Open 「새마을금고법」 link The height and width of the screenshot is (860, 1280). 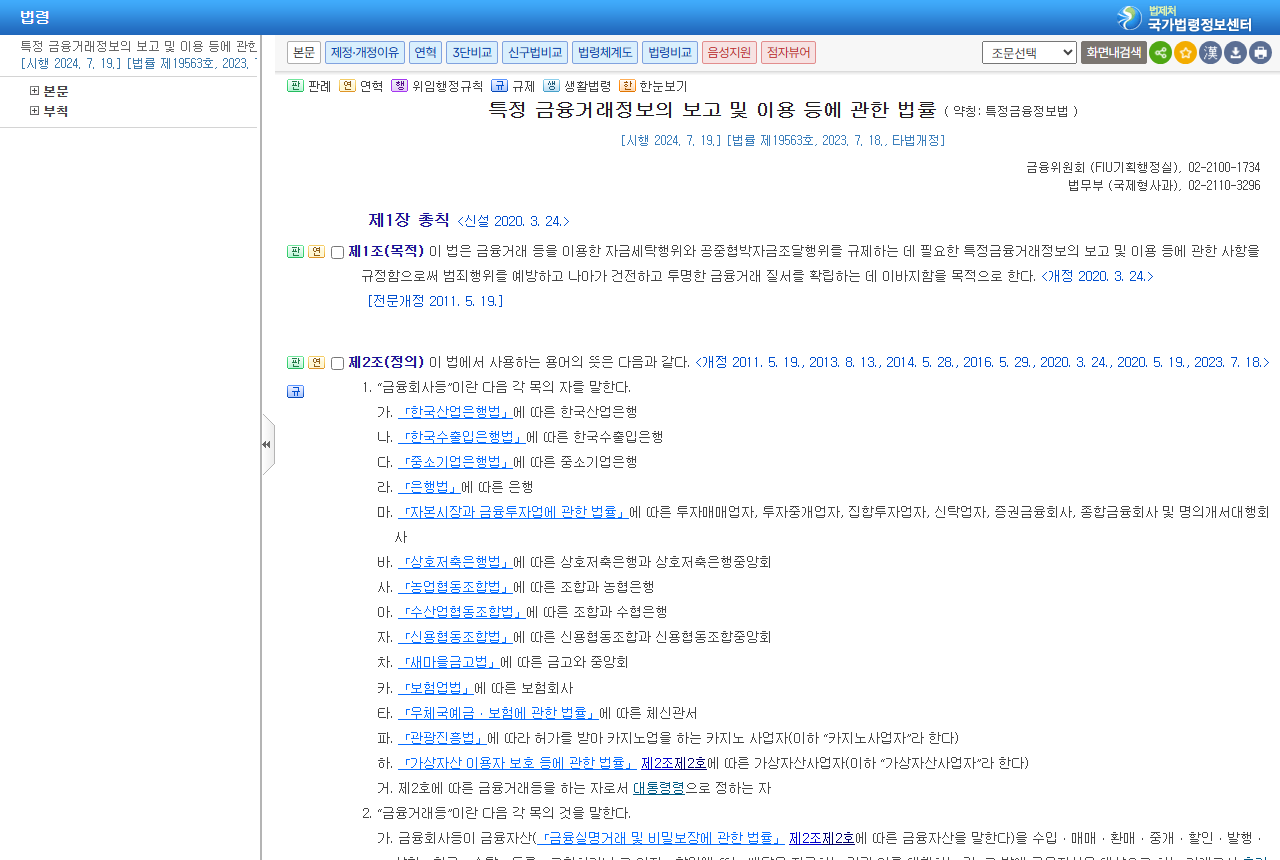click(x=449, y=662)
